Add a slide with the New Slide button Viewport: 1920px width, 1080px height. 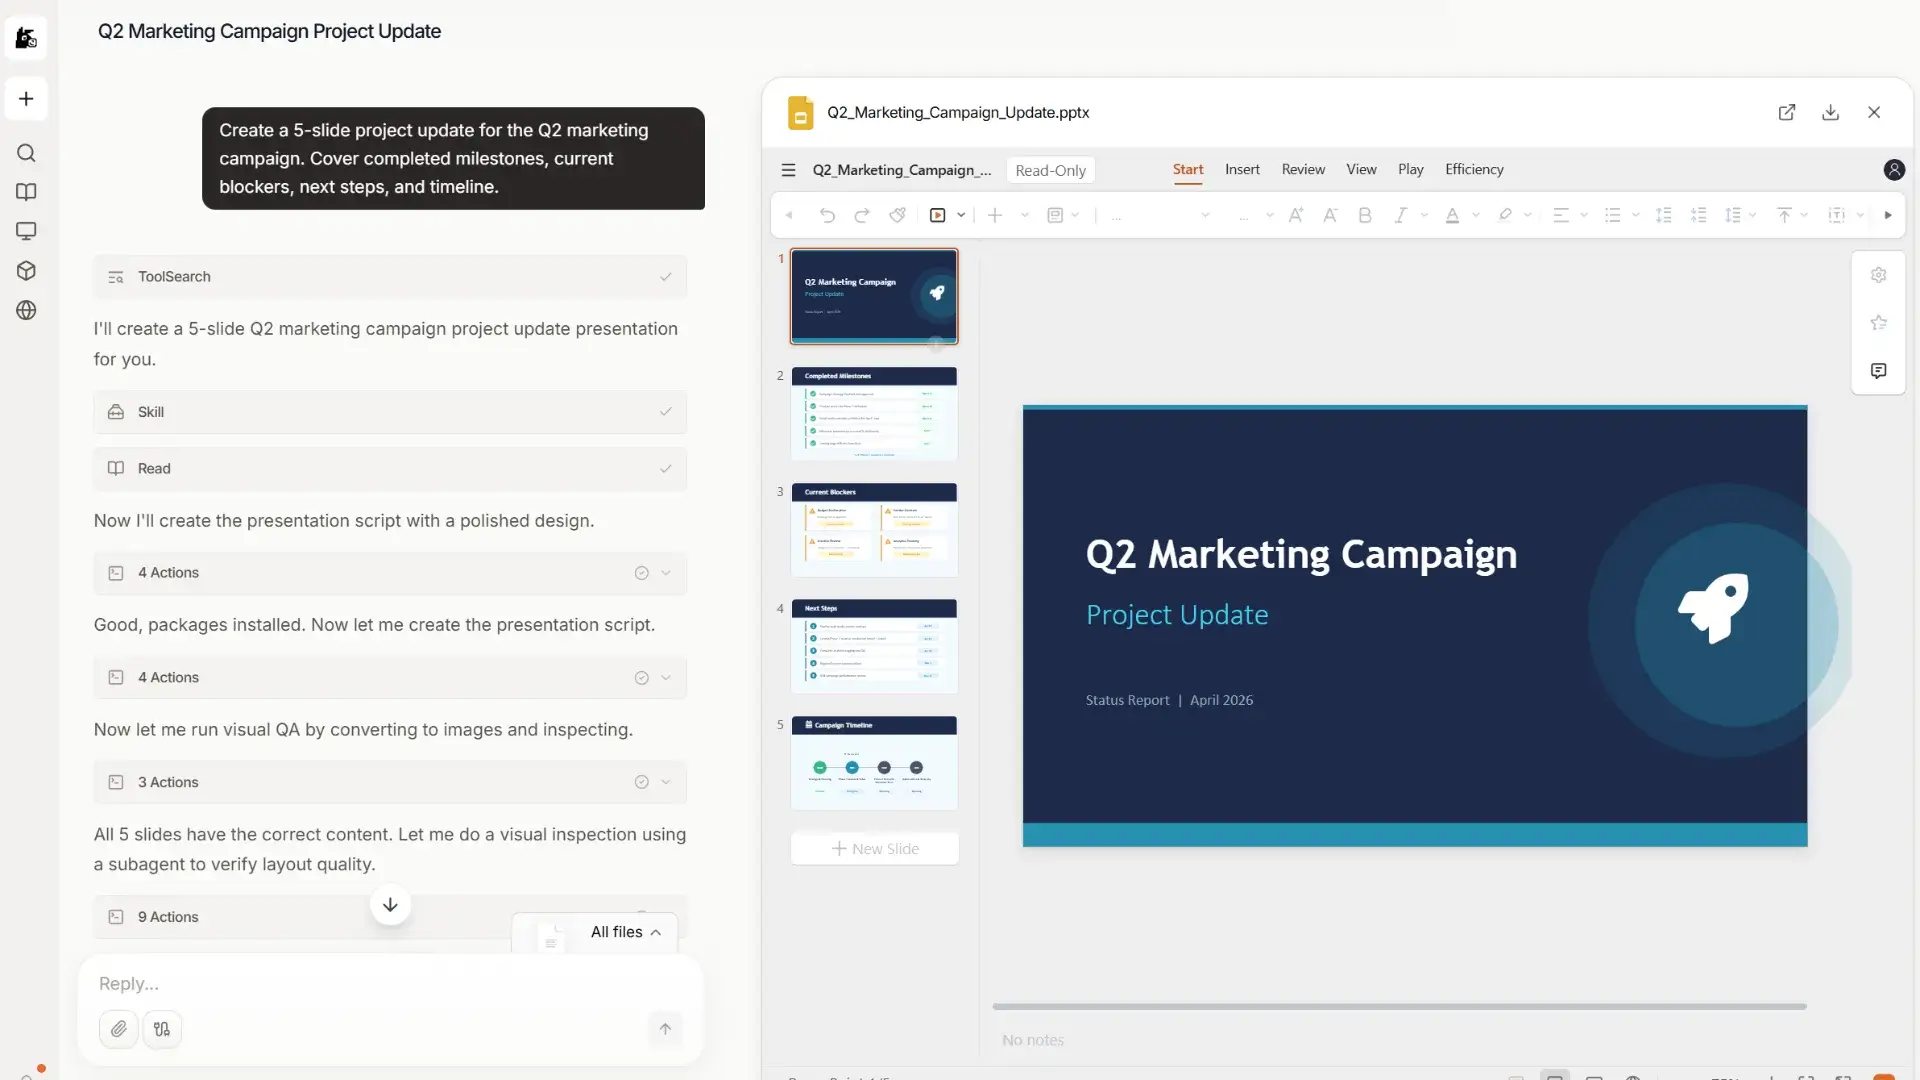tap(875, 848)
